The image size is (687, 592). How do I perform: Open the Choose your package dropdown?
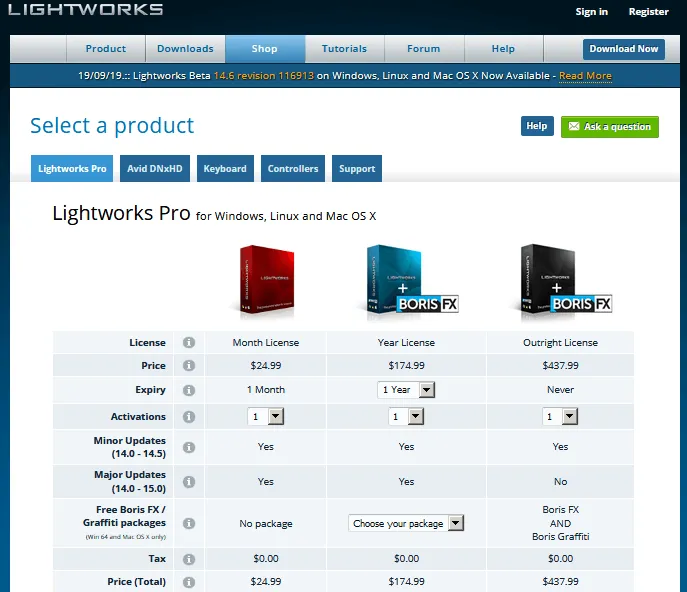(406, 523)
